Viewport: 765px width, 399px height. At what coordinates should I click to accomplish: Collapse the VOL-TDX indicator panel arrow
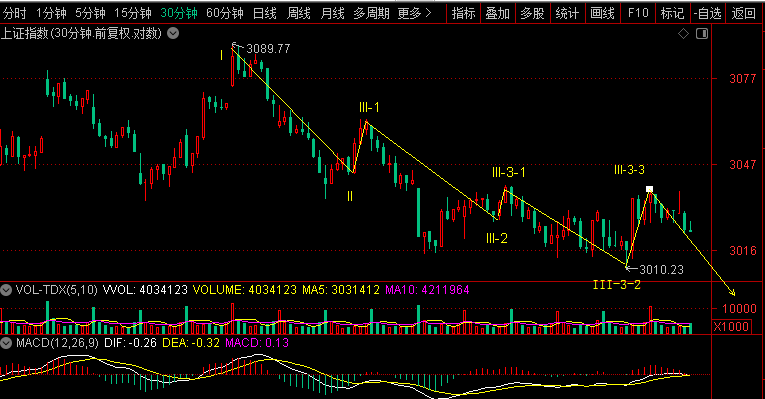click(6, 290)
